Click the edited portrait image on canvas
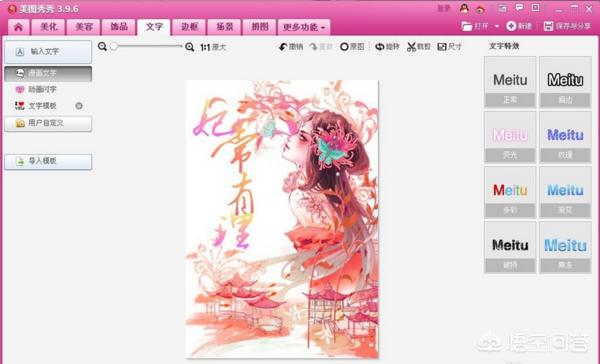Viewport: 600px width, 364px height. coord(282,219)
